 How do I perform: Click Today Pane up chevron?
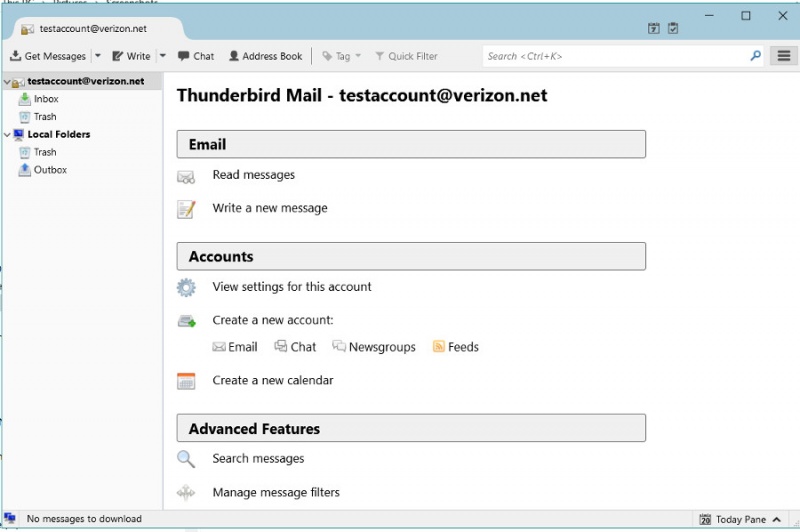pos(777,519)
